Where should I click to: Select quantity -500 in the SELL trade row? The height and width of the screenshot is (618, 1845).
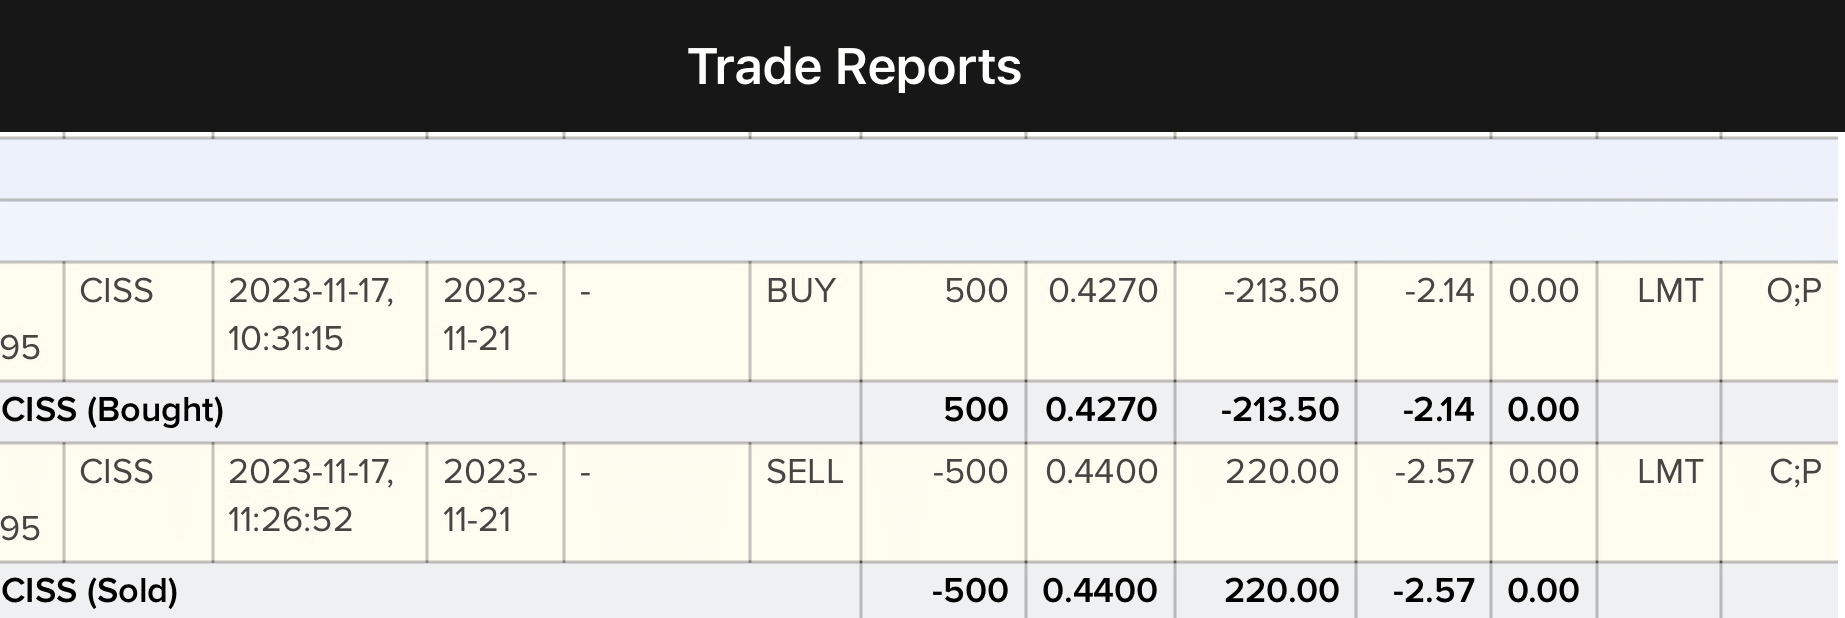[969, 472]
